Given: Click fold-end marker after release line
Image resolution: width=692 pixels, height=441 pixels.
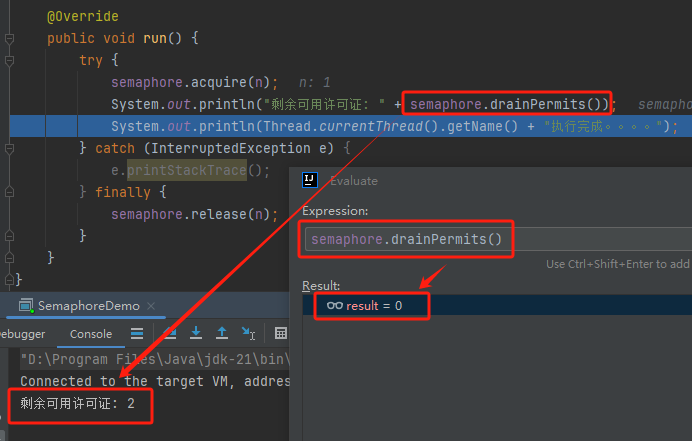Looking at the screenshot, I should pos(9,236).
